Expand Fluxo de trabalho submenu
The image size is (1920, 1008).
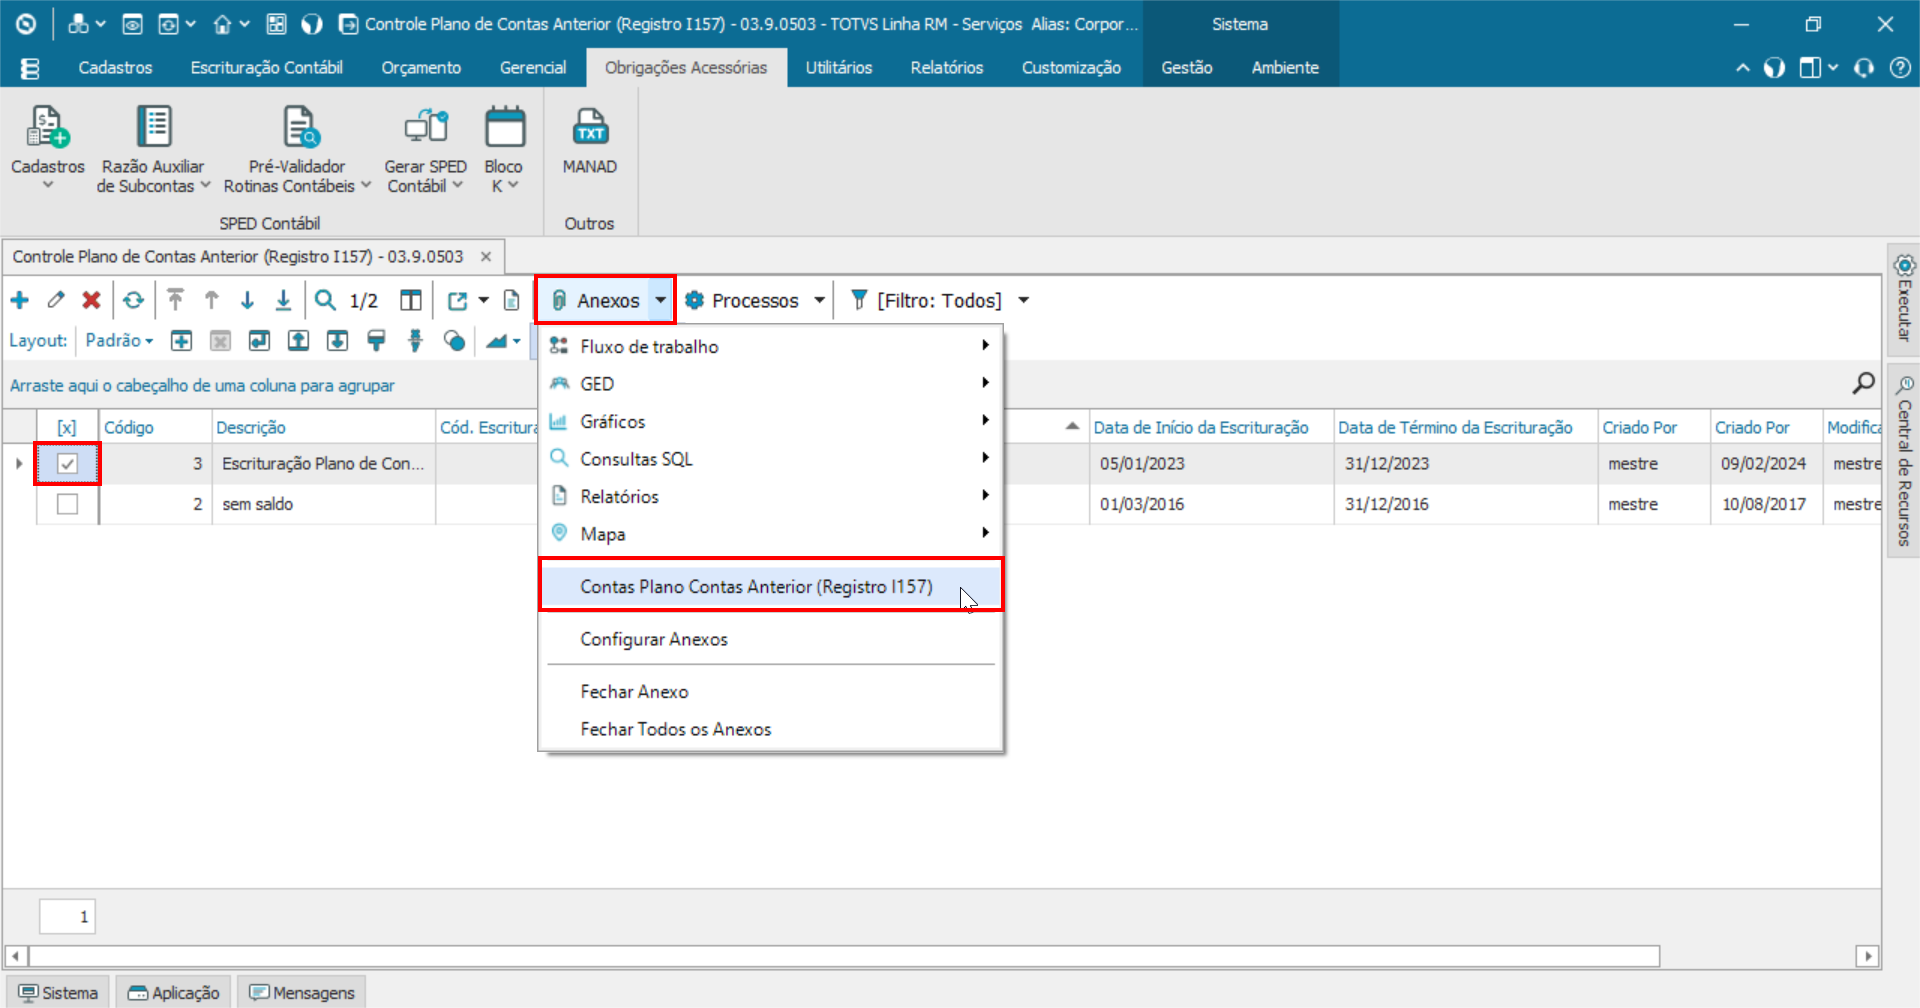click(x=771, y=346)
